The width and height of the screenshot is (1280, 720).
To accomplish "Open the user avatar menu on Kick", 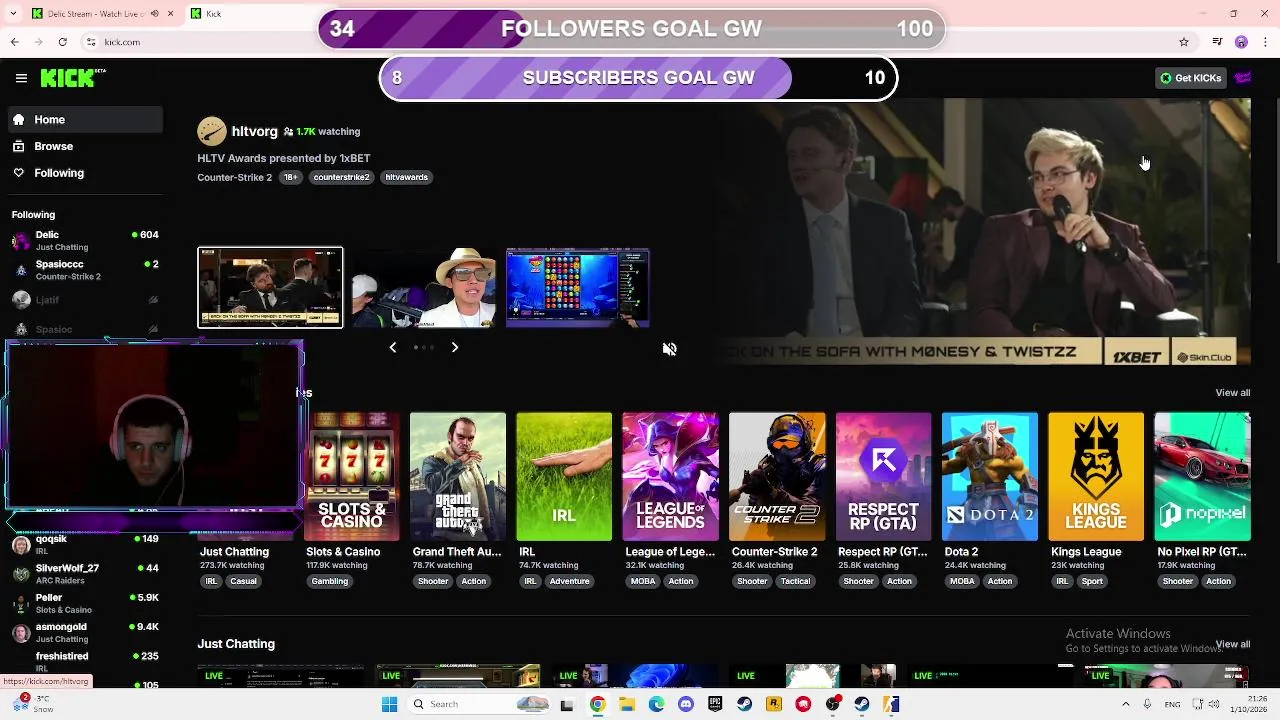I will click(x=1242, y=78).
